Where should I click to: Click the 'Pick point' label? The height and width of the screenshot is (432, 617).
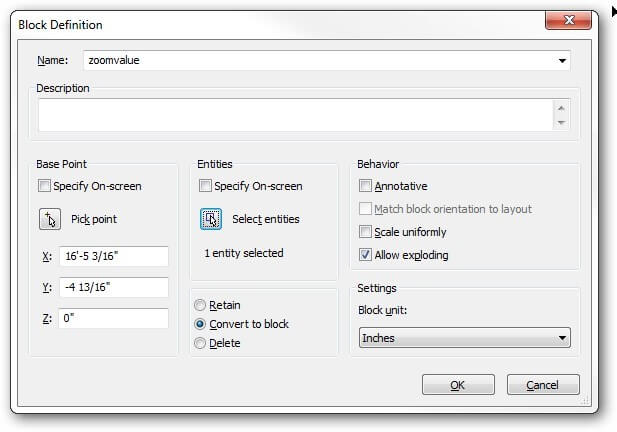tap(94, 219)
